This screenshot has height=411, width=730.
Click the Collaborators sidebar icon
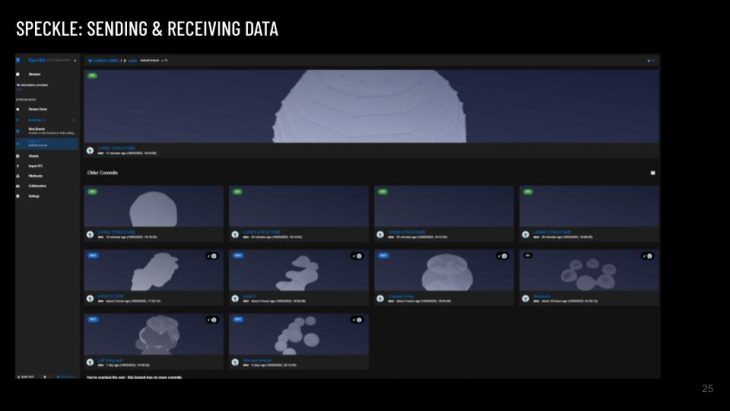(x=19, y=186)
